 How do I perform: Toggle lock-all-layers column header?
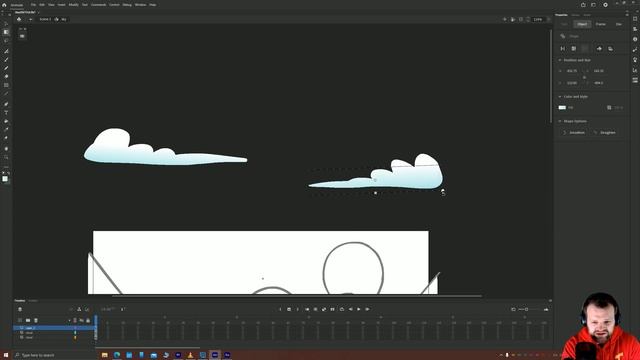pos(88,320)
